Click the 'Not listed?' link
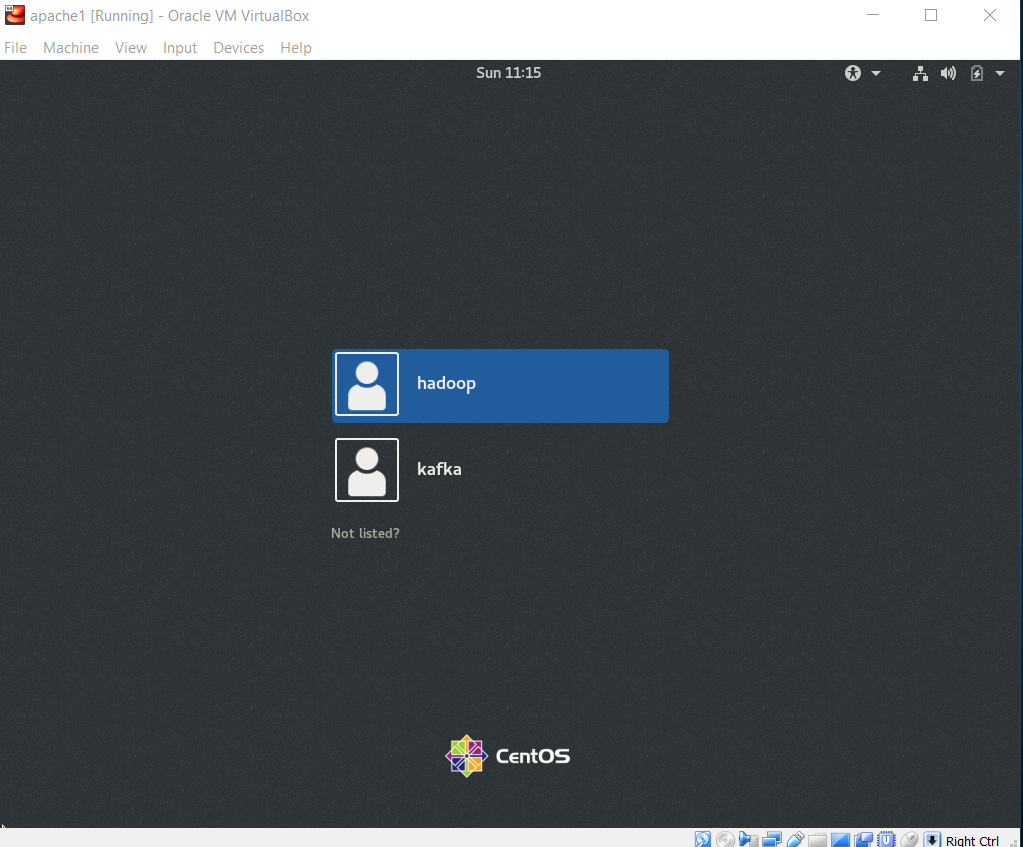Image resolution: width=1023 pixels, height=847 pixels. (x=365, y=533)
